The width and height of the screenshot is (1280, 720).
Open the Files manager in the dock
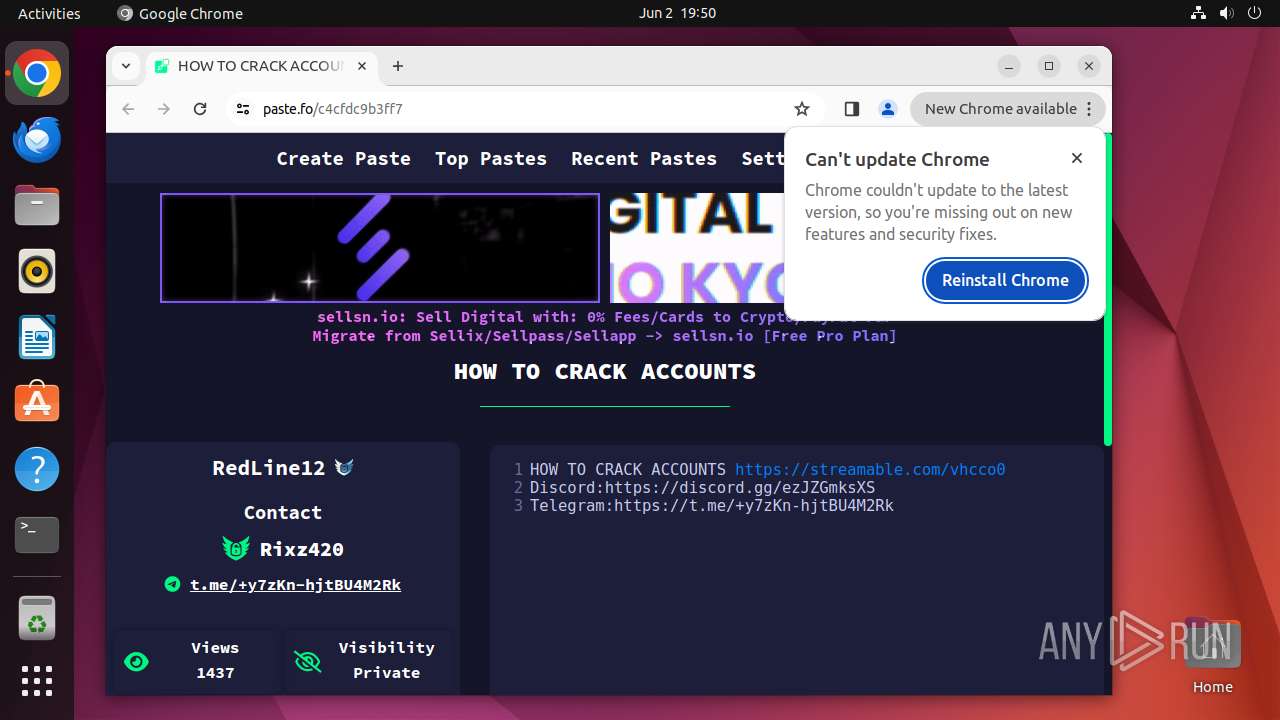(37, 206)
